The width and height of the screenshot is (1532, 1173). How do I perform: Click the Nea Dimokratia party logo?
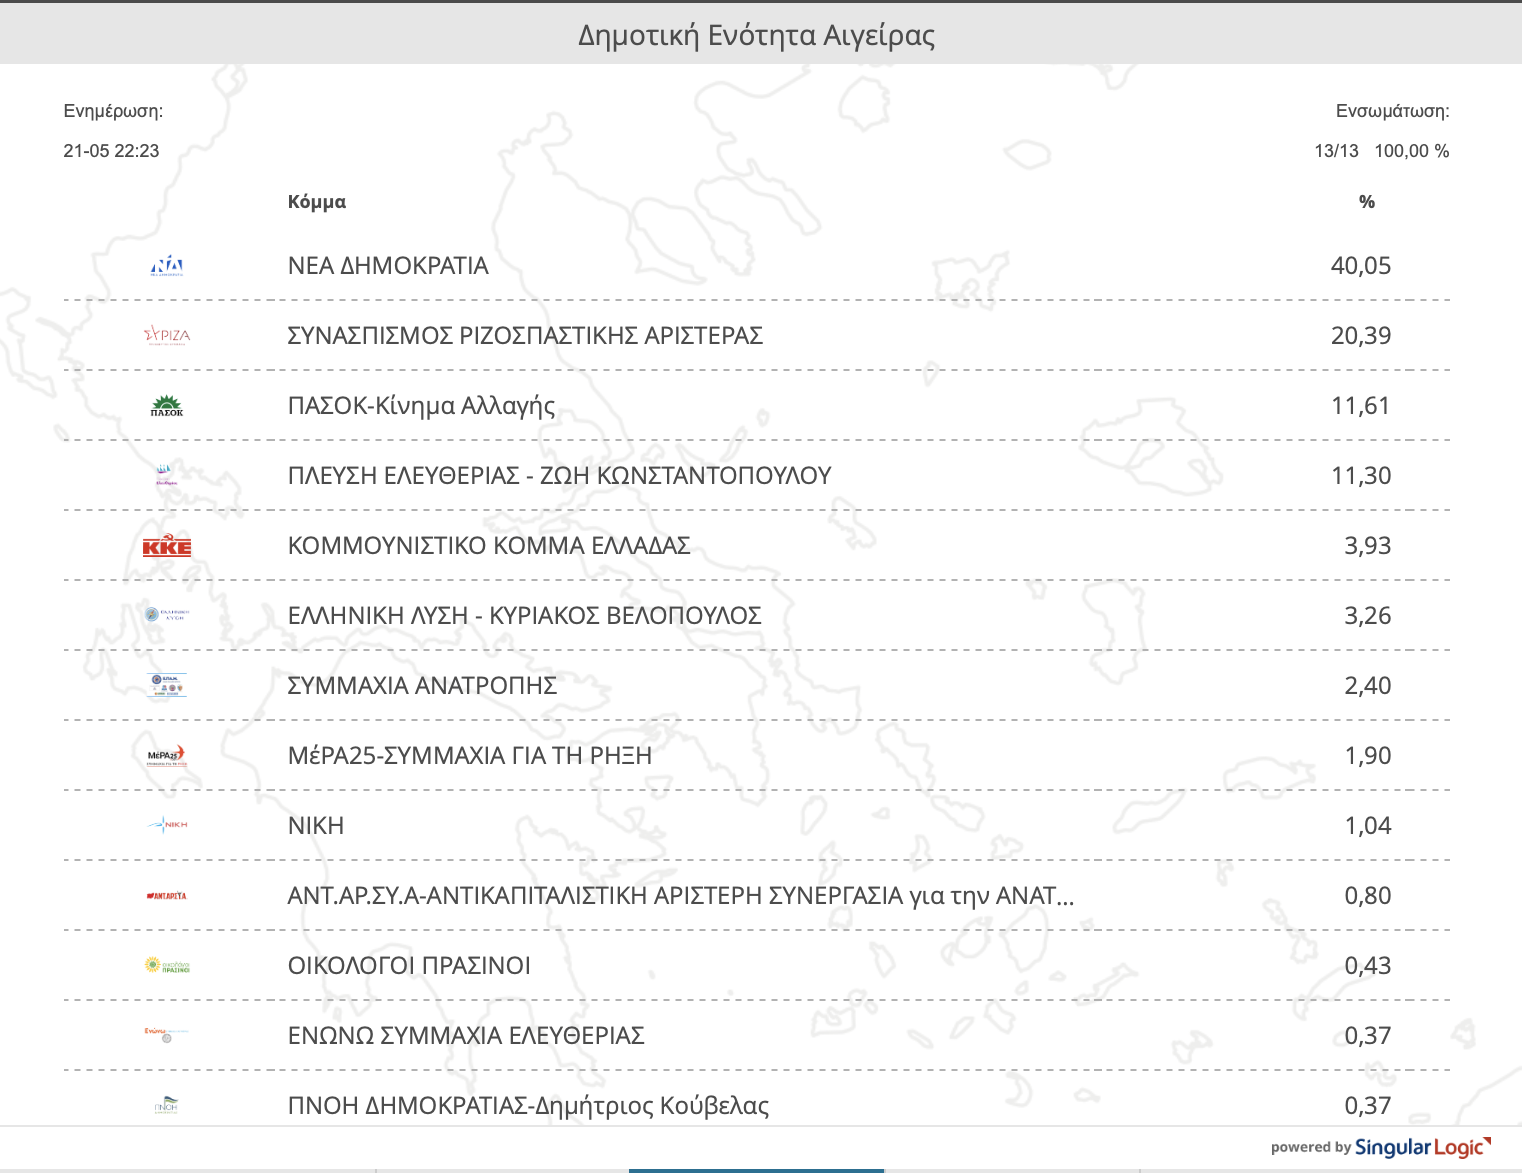click(x=167, y=266)
